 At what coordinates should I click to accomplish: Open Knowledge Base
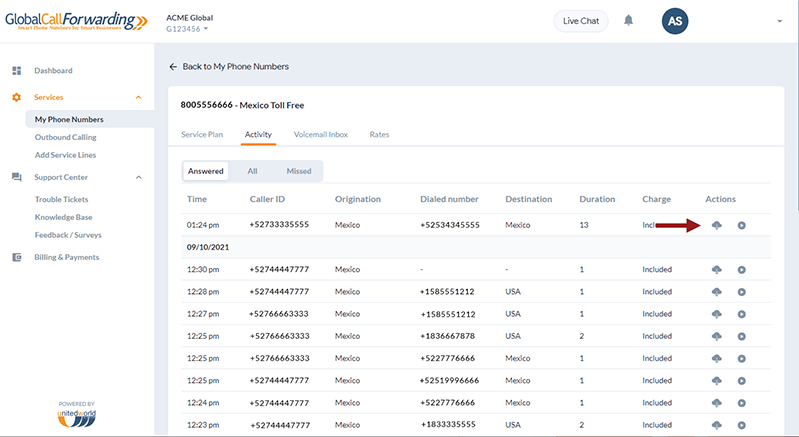(63, 217)
